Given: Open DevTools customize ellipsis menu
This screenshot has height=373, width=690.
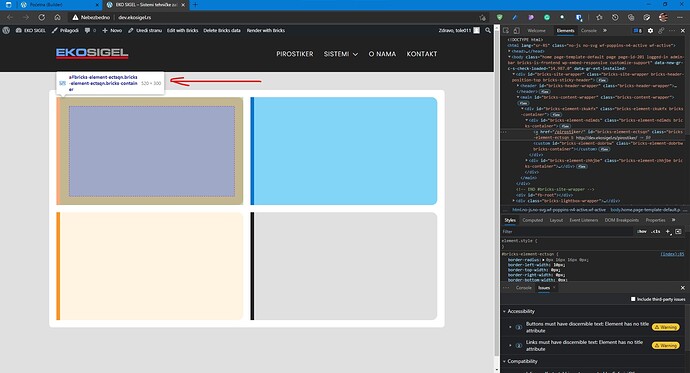Looking at the screenshot, I should (x=672, y=30).
